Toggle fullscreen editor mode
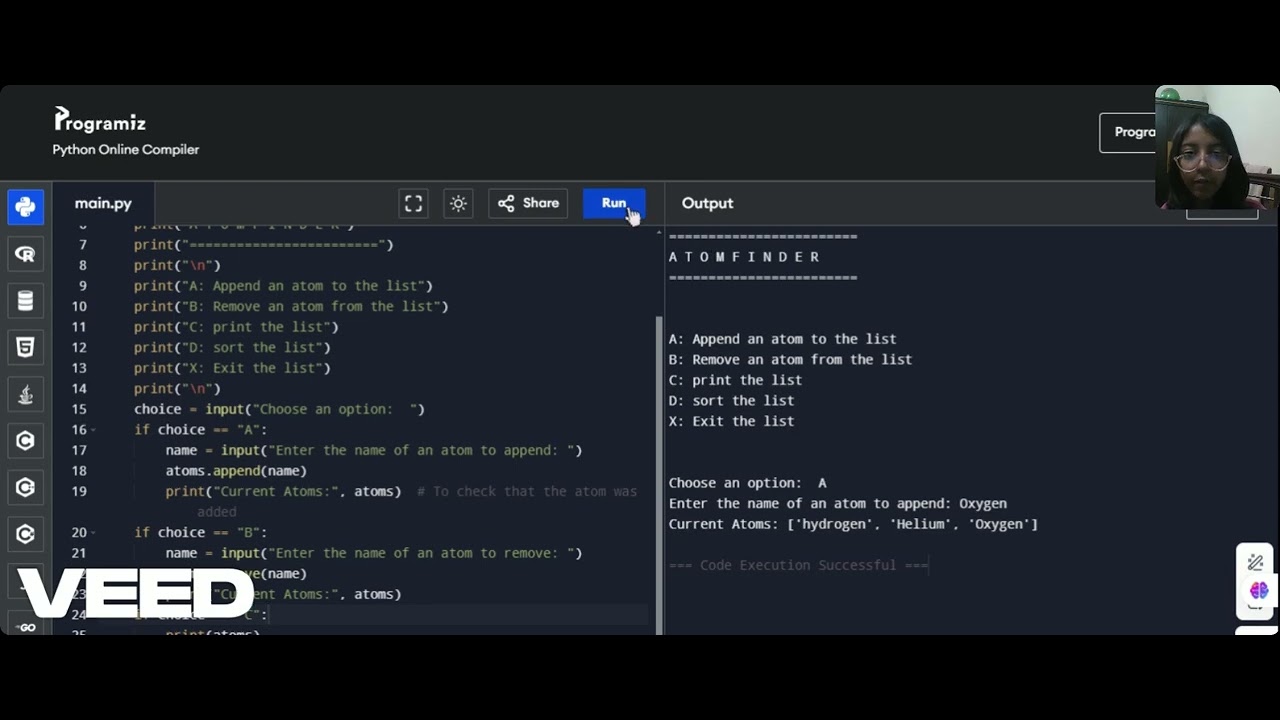 coord(413,203)
